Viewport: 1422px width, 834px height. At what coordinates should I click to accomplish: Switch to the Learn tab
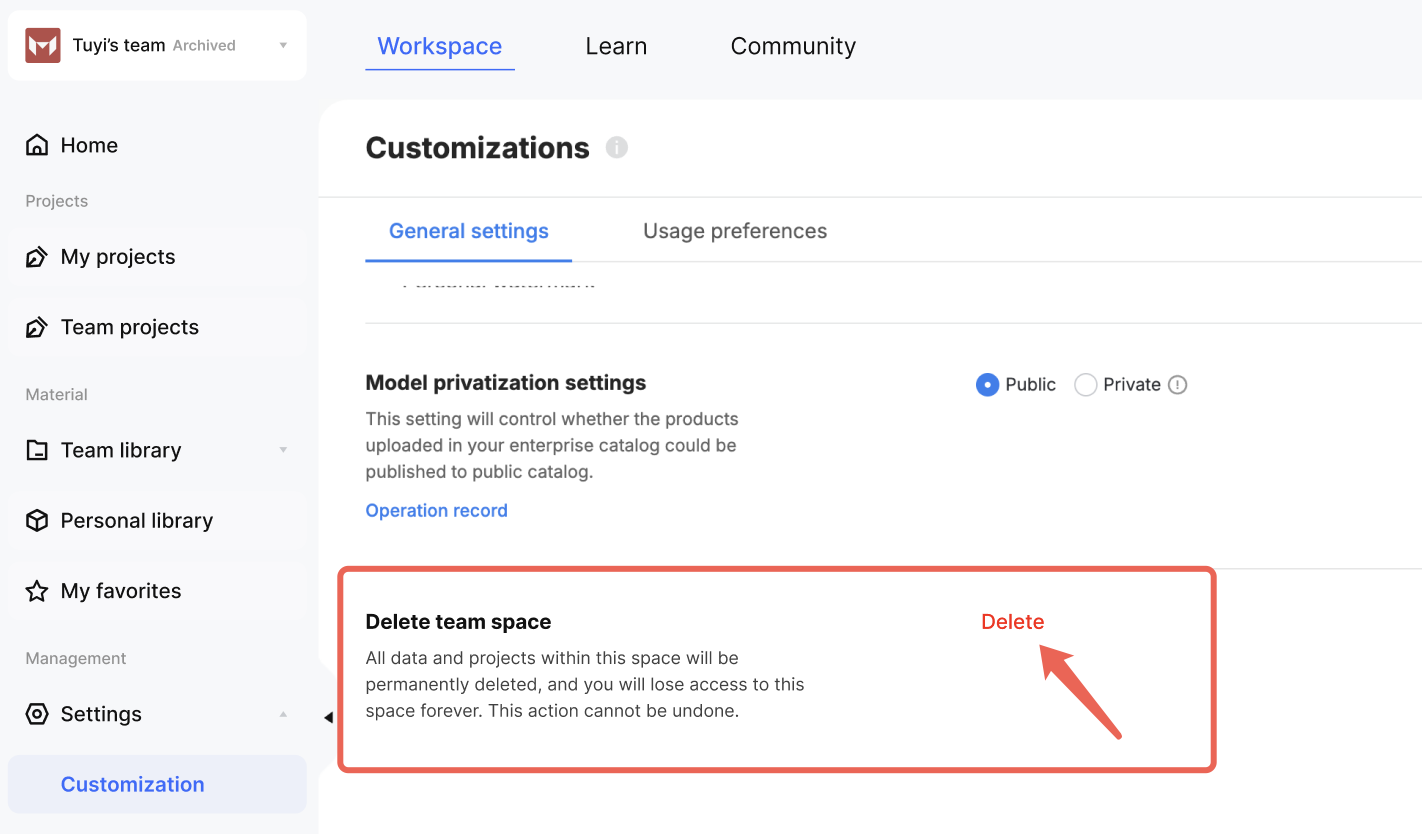point(616,46)
